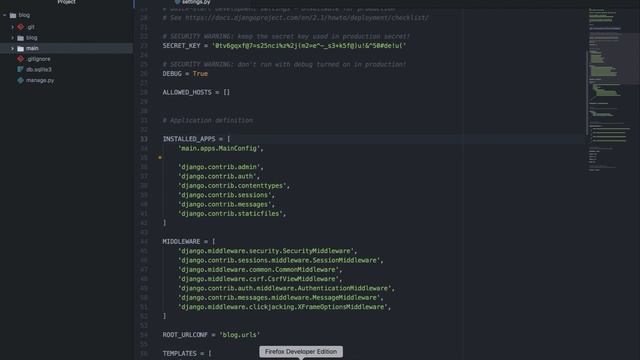This screenshot has width=640, height=360.
Task: Click 'django.contrib.sessions' app string
Action: tap(224, 195)
